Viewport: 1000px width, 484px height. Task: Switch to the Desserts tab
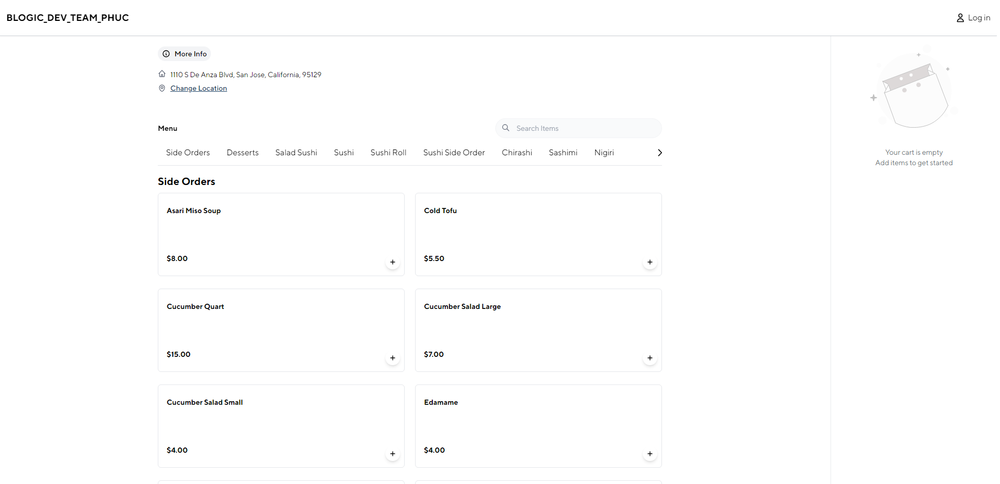[243, 152]
